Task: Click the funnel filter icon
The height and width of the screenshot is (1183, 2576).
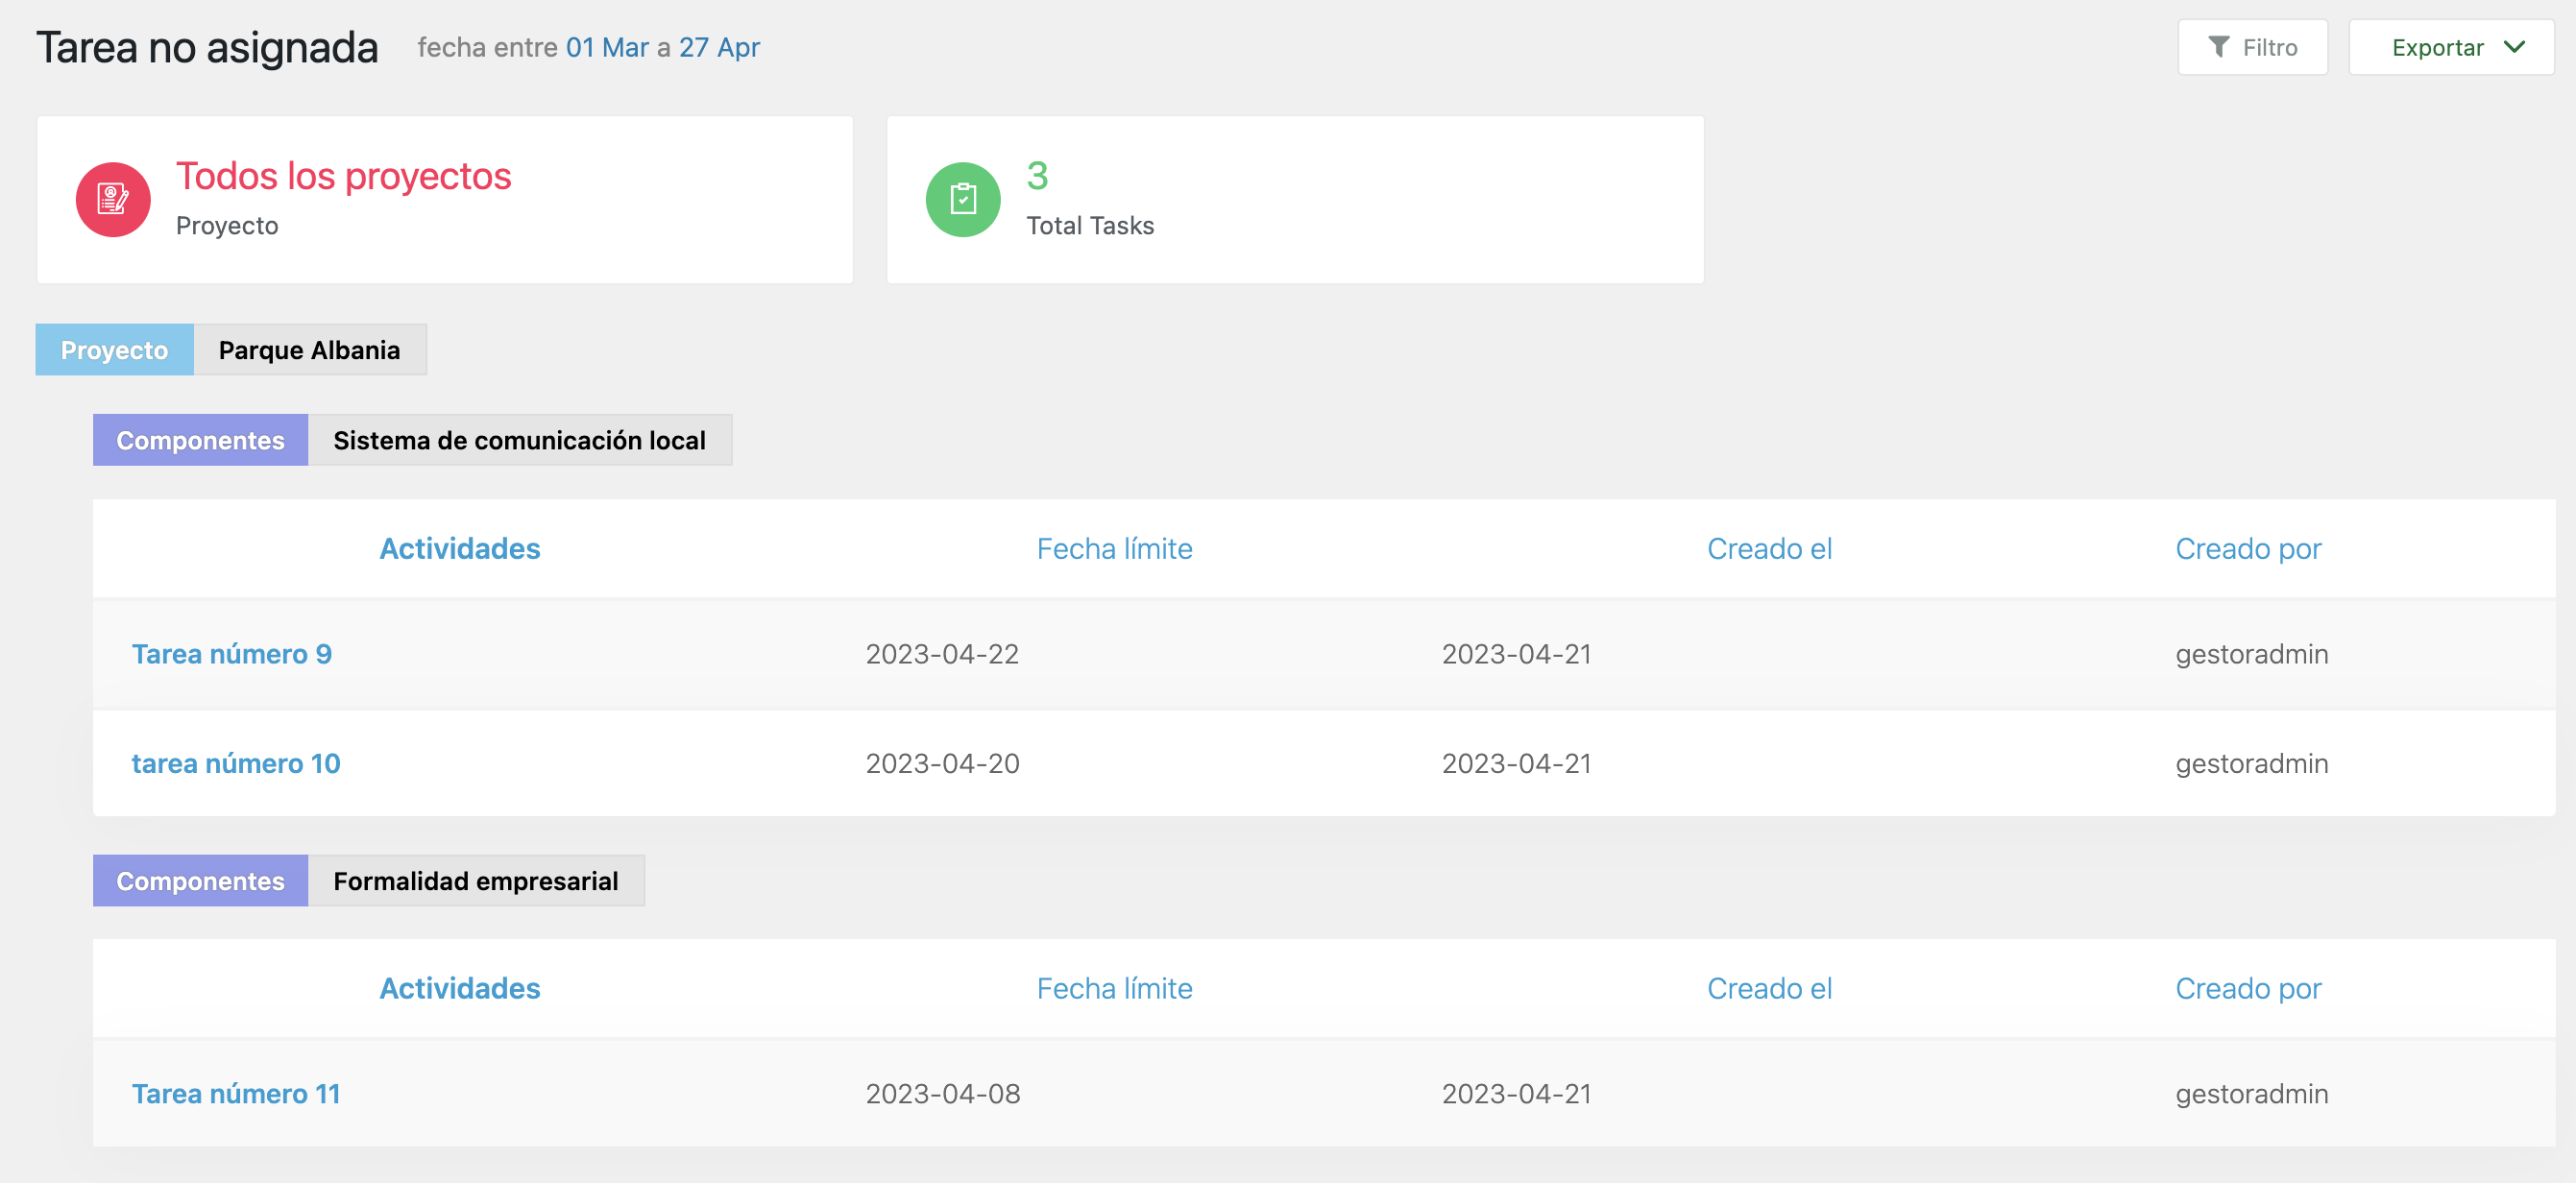Action: [2218, 47]
